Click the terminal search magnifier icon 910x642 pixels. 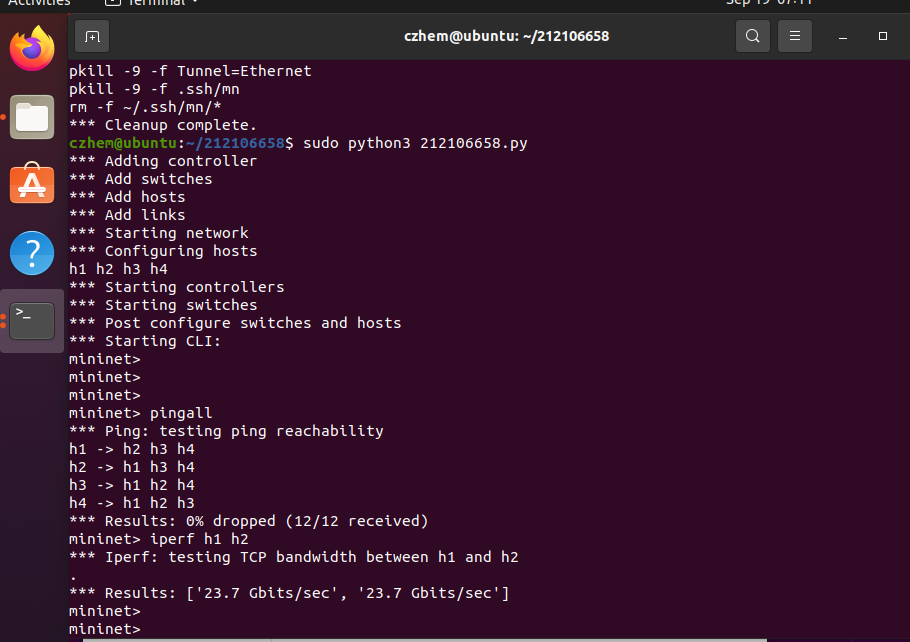pos(753,36)
